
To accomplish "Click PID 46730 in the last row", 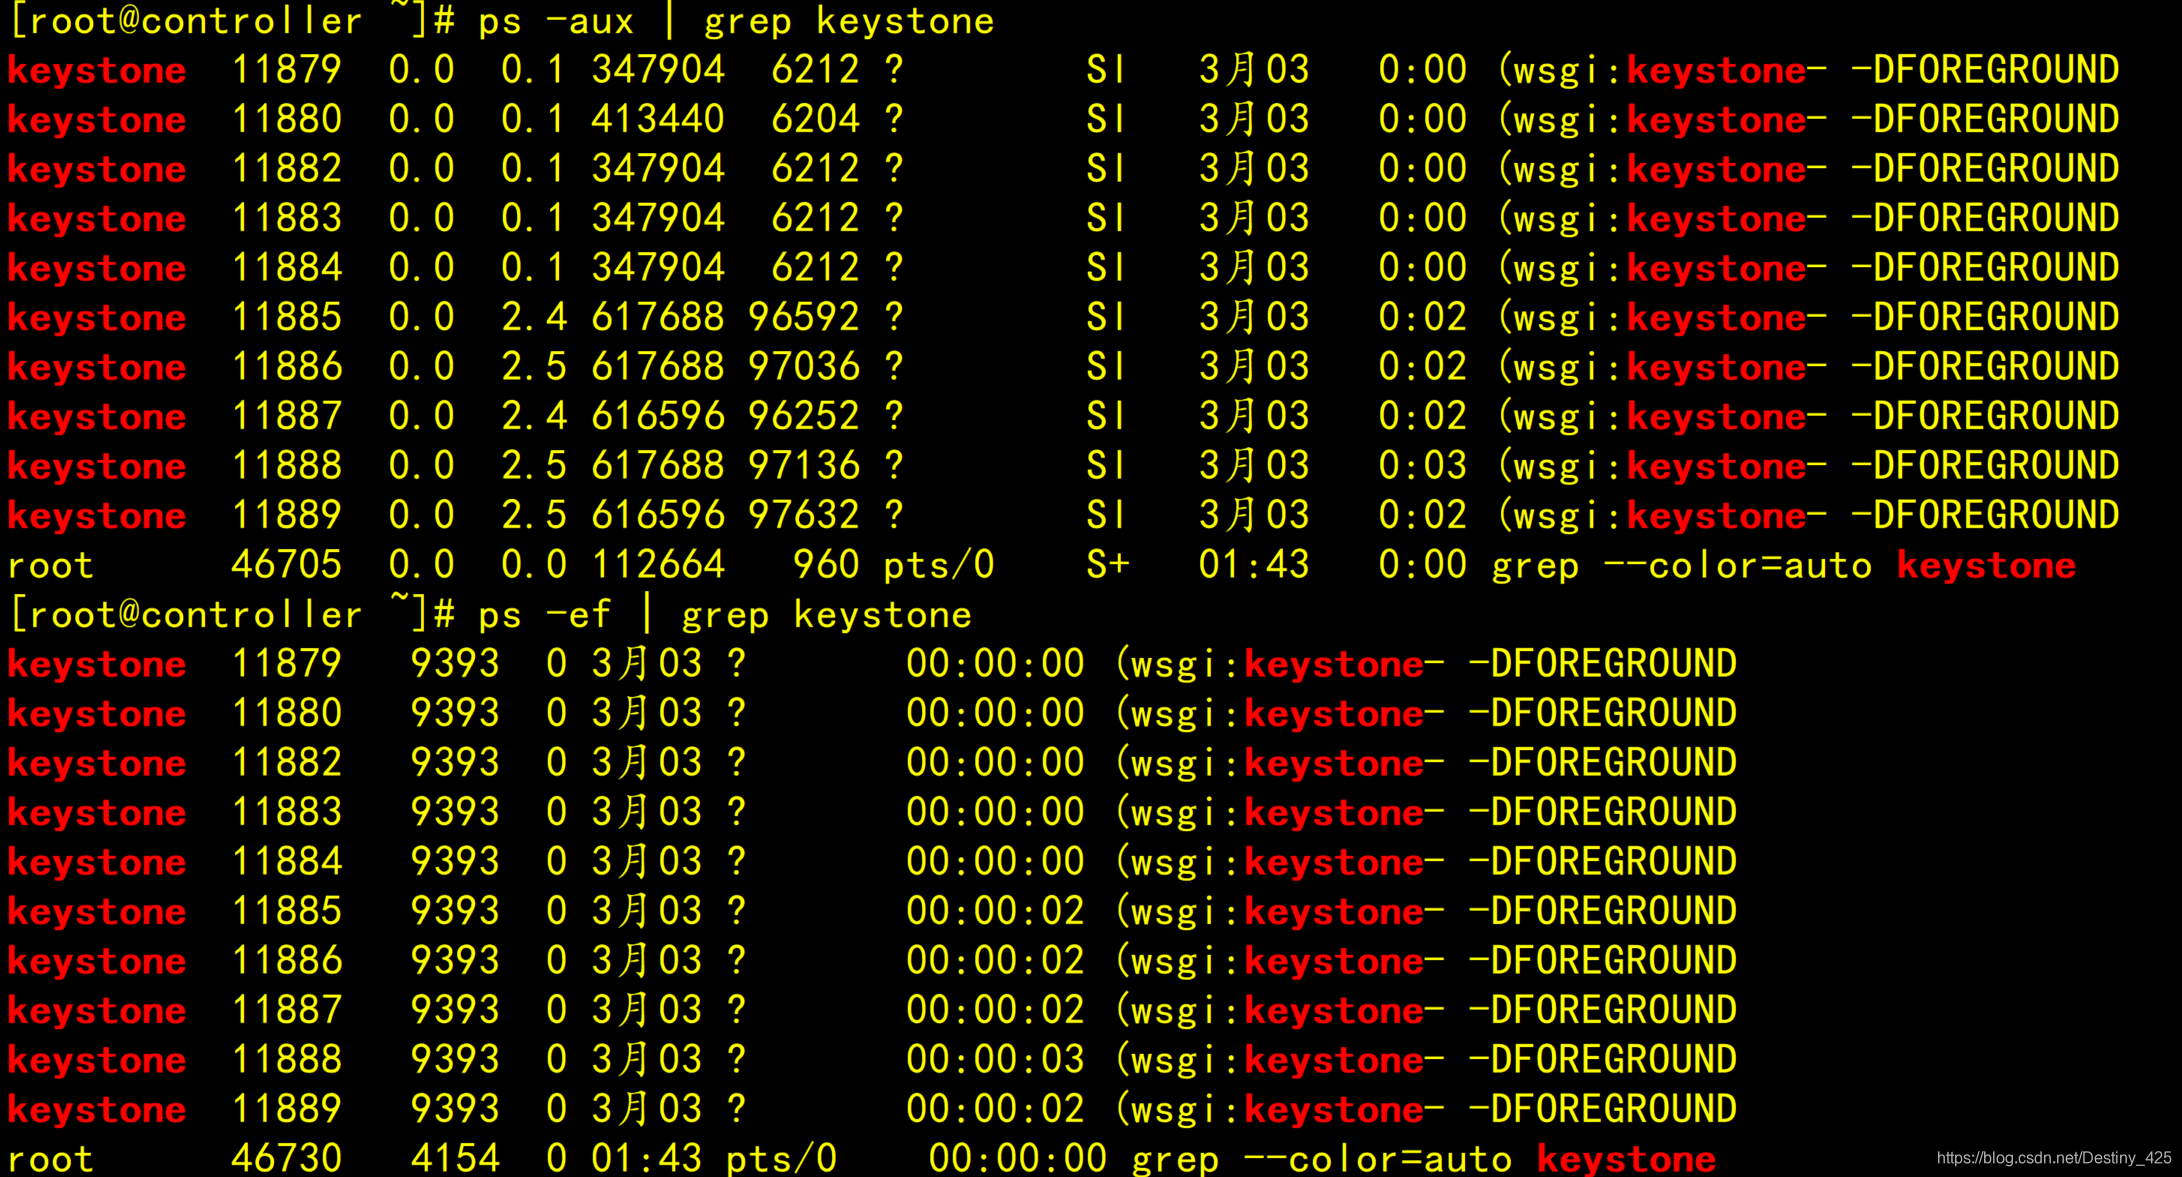I will pos(286,1158).
